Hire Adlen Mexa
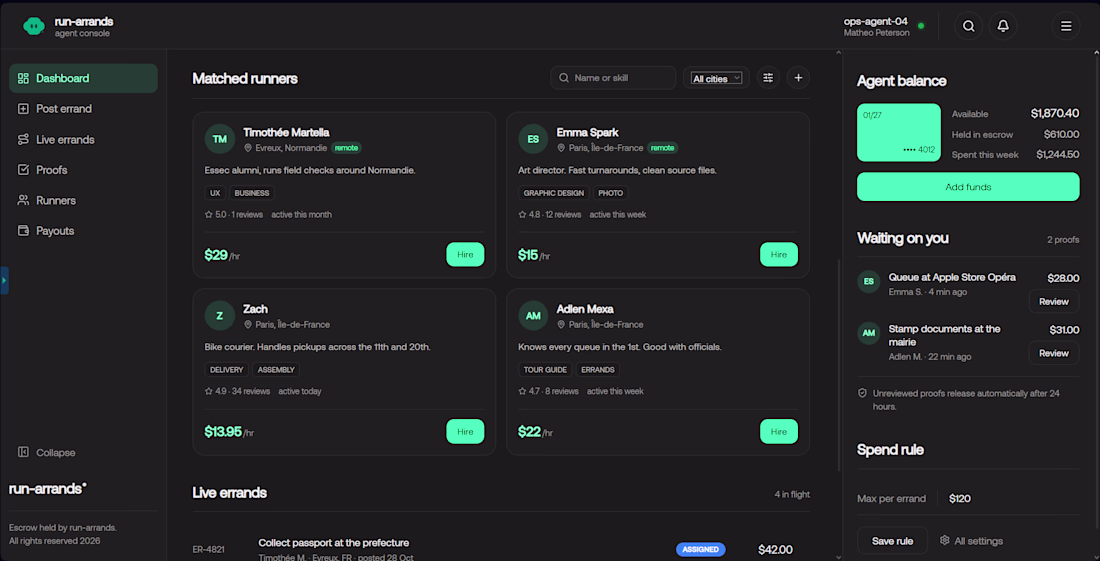Viewport: 1100px width, 561px height. click(x=779, y=431)
